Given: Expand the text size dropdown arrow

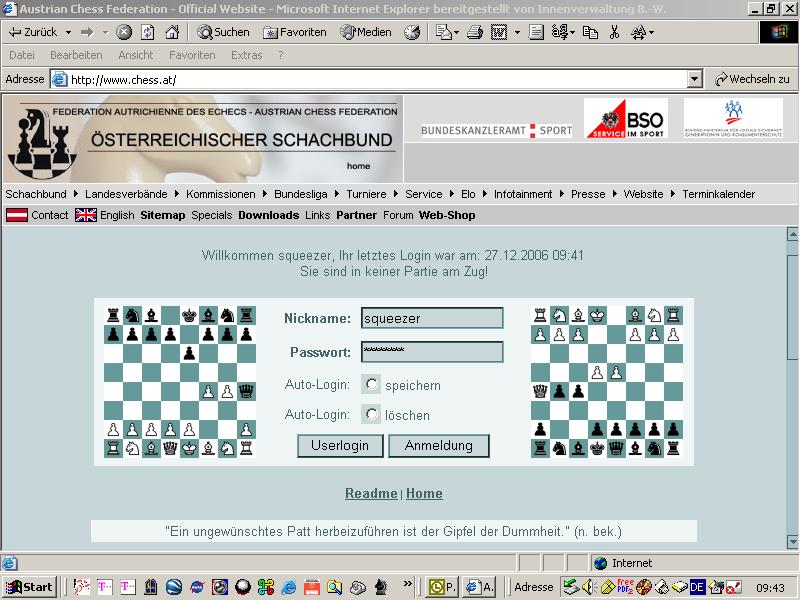Looking at the screenshot, I should click(x=651, y=33).
